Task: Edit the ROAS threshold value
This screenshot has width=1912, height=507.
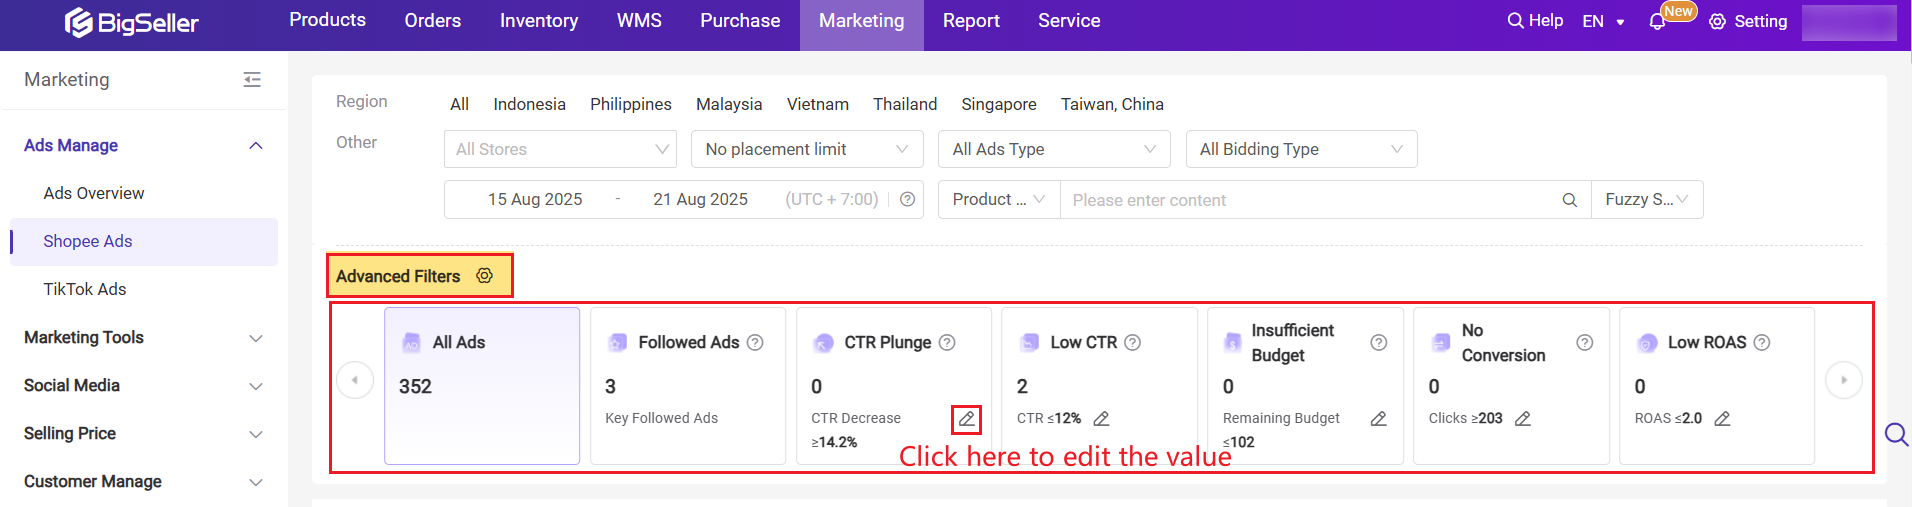Action: 1722,418
